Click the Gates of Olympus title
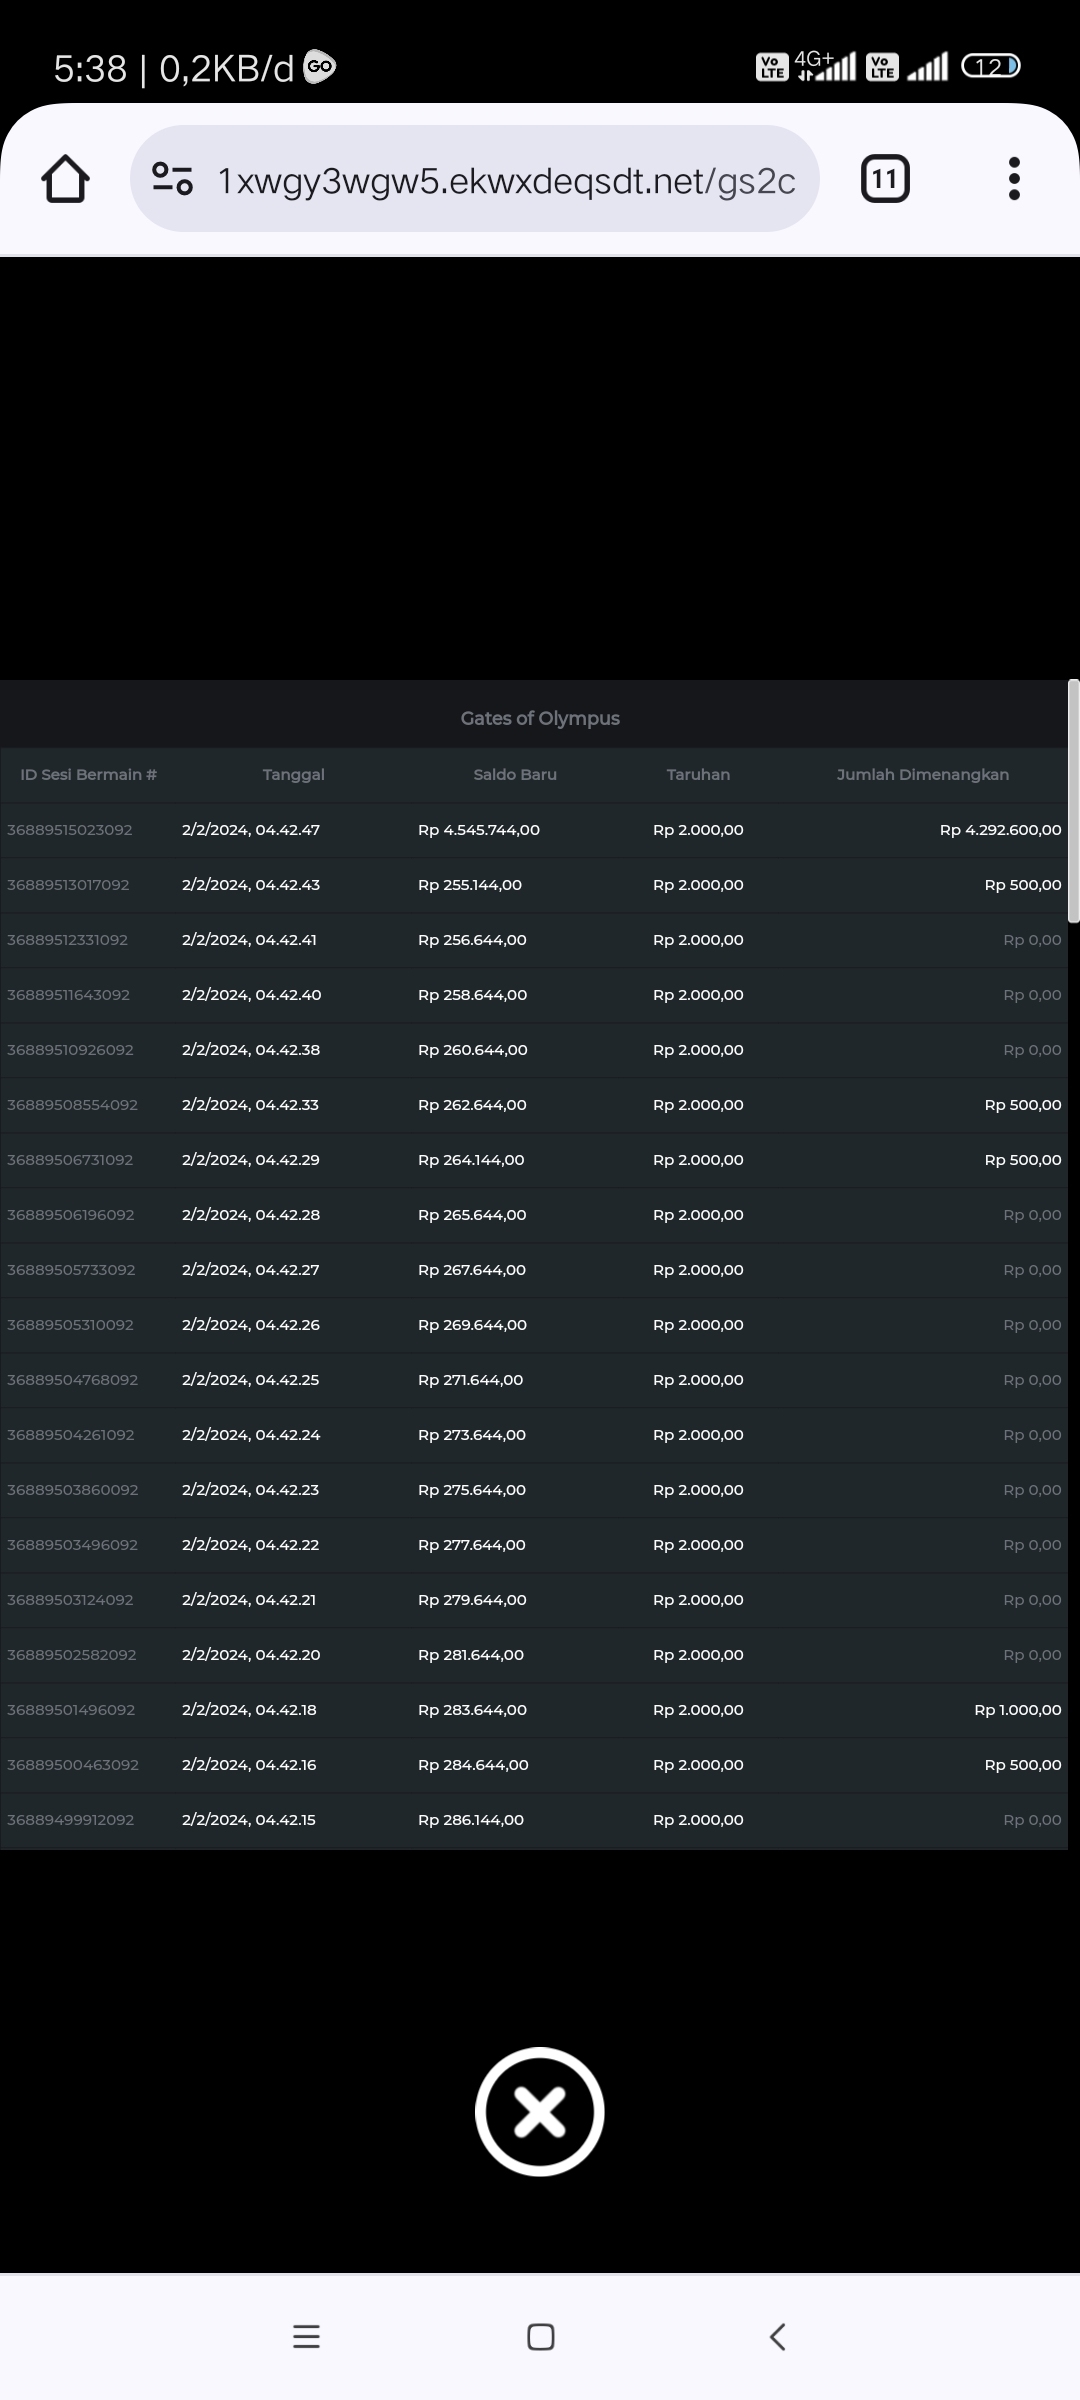The width and height of the screenshot is (1080, 2400). coord(540,718)
